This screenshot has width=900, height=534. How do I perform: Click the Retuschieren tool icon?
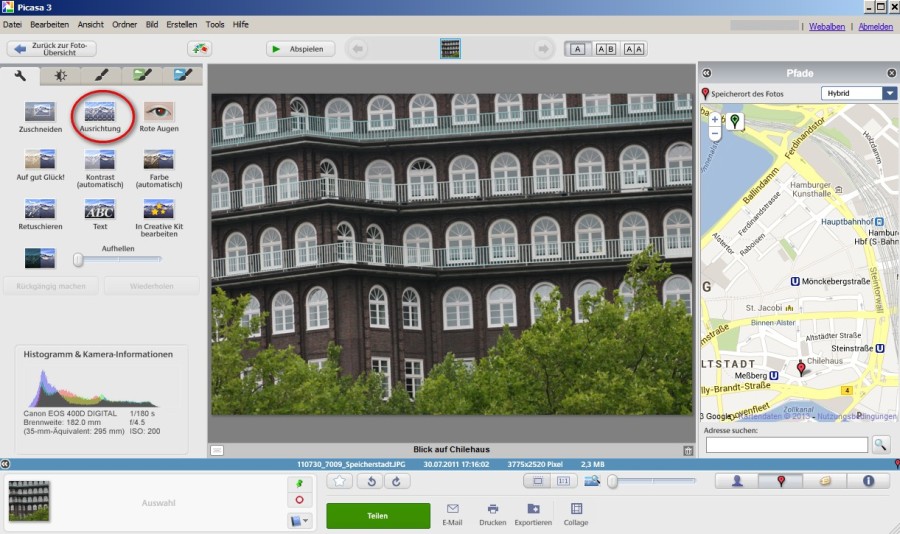(x=40, y=210)
